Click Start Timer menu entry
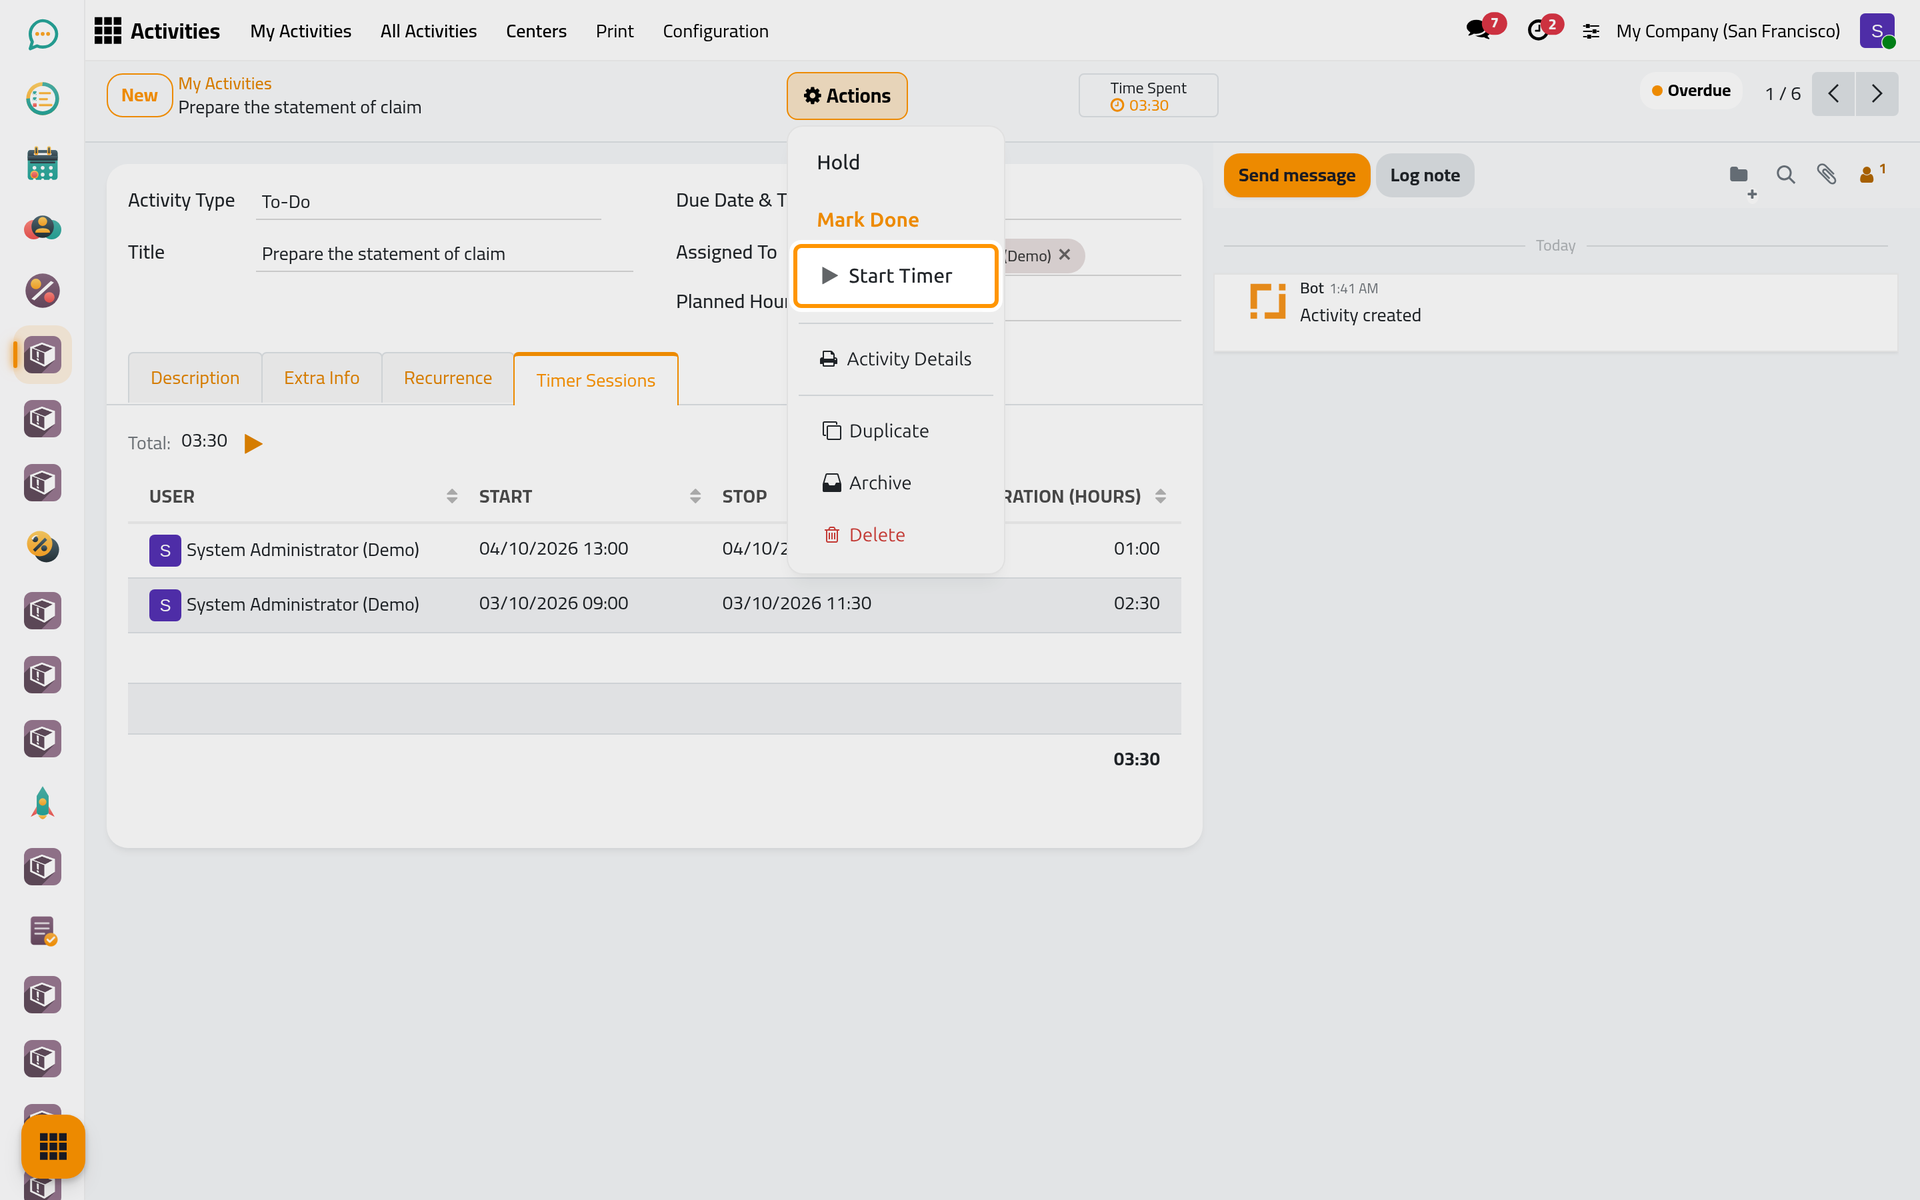Image resolution: width=1920 pixels, height=1200 pixels. [x=896, y=276]
